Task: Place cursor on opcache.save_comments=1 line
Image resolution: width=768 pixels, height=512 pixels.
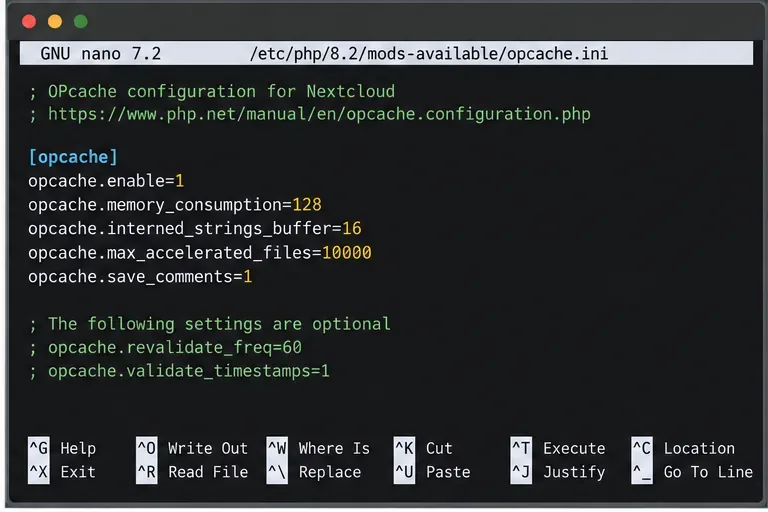Action: coord(140,276)
